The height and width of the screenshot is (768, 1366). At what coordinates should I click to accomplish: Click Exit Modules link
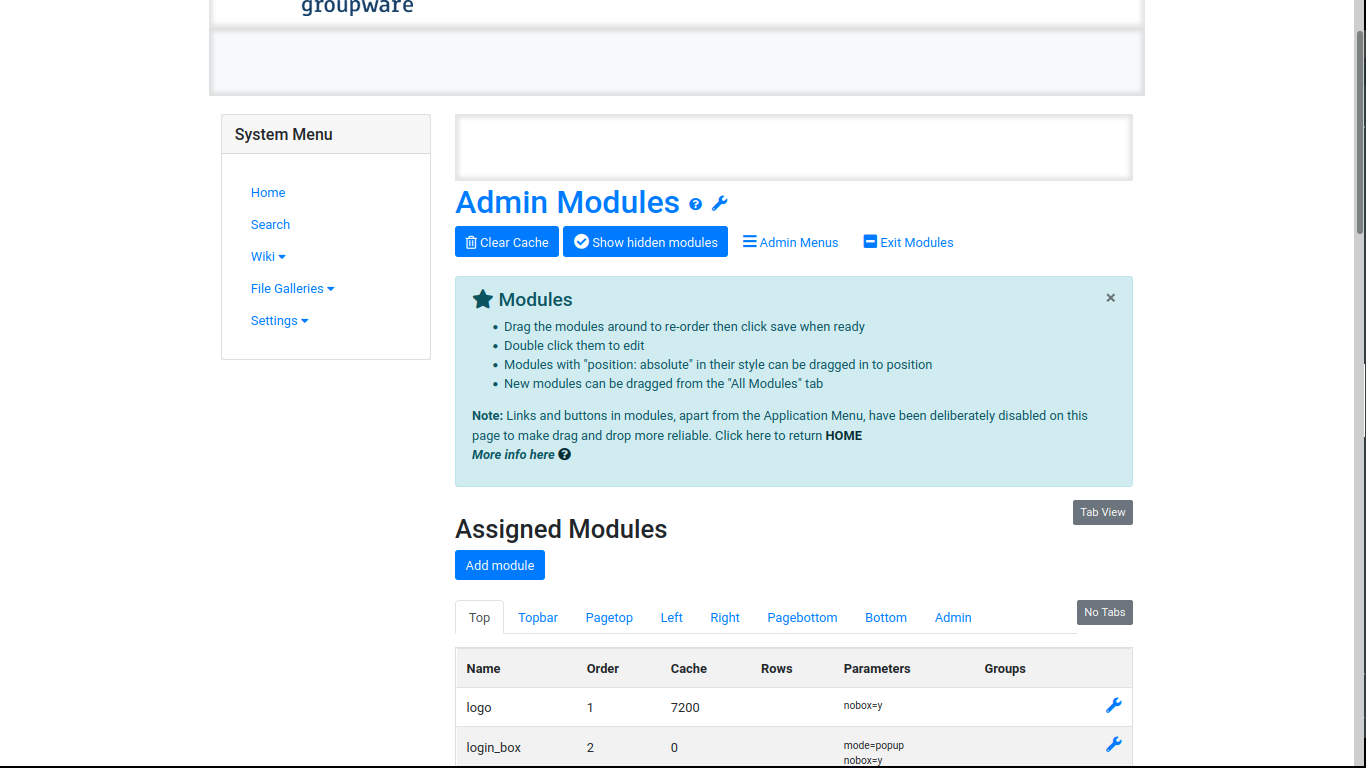pos(908,242)
